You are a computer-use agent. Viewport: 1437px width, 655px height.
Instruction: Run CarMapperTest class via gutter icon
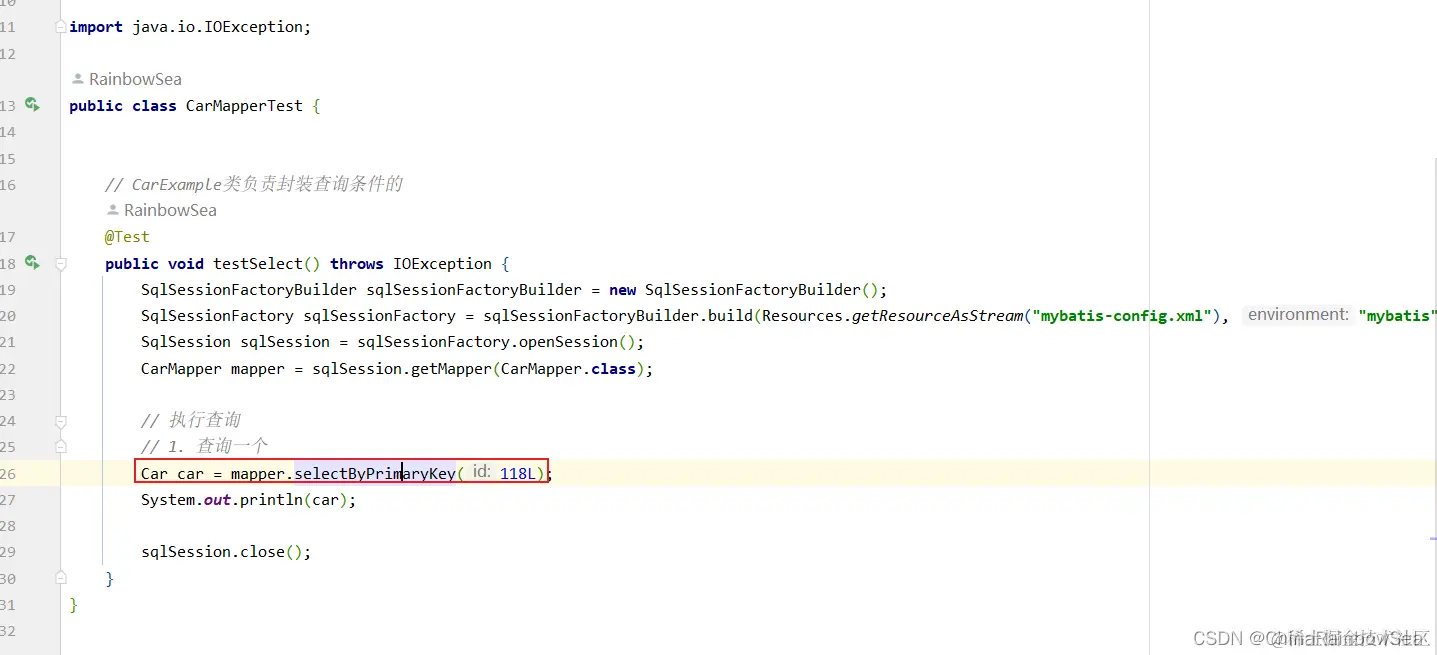pos(32,104)
